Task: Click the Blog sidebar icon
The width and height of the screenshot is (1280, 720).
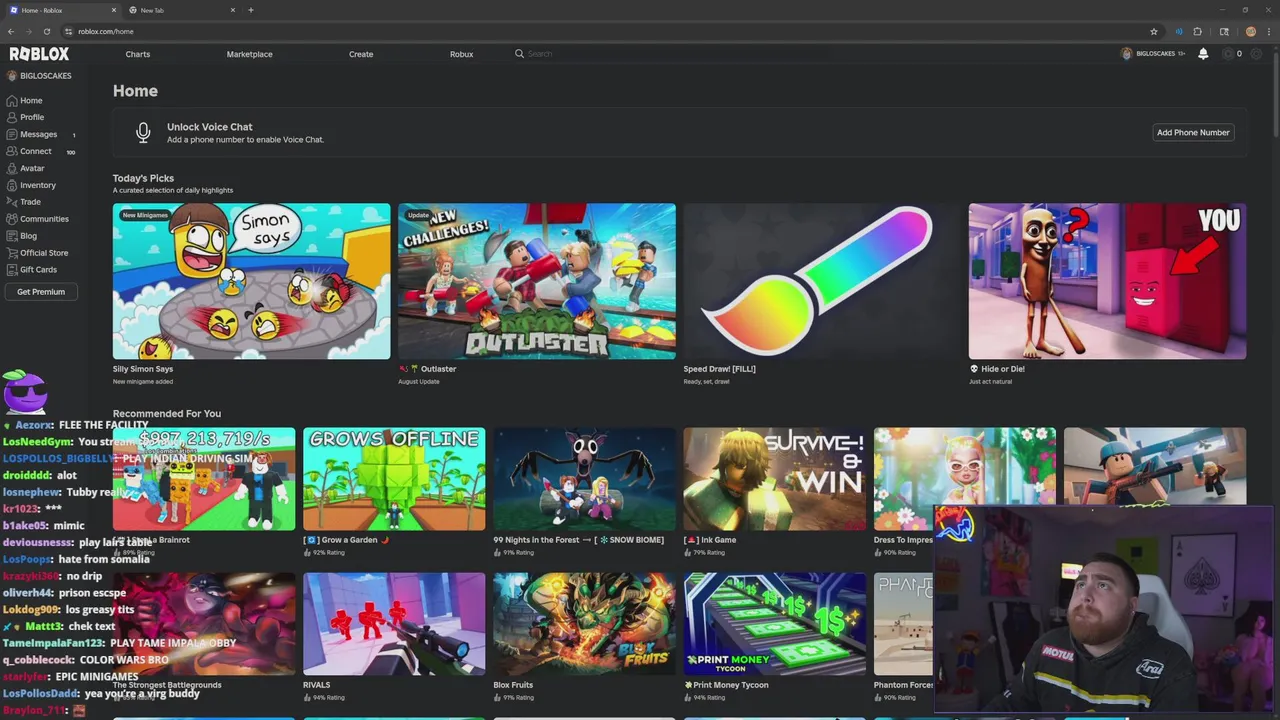Action: (11, 236)
